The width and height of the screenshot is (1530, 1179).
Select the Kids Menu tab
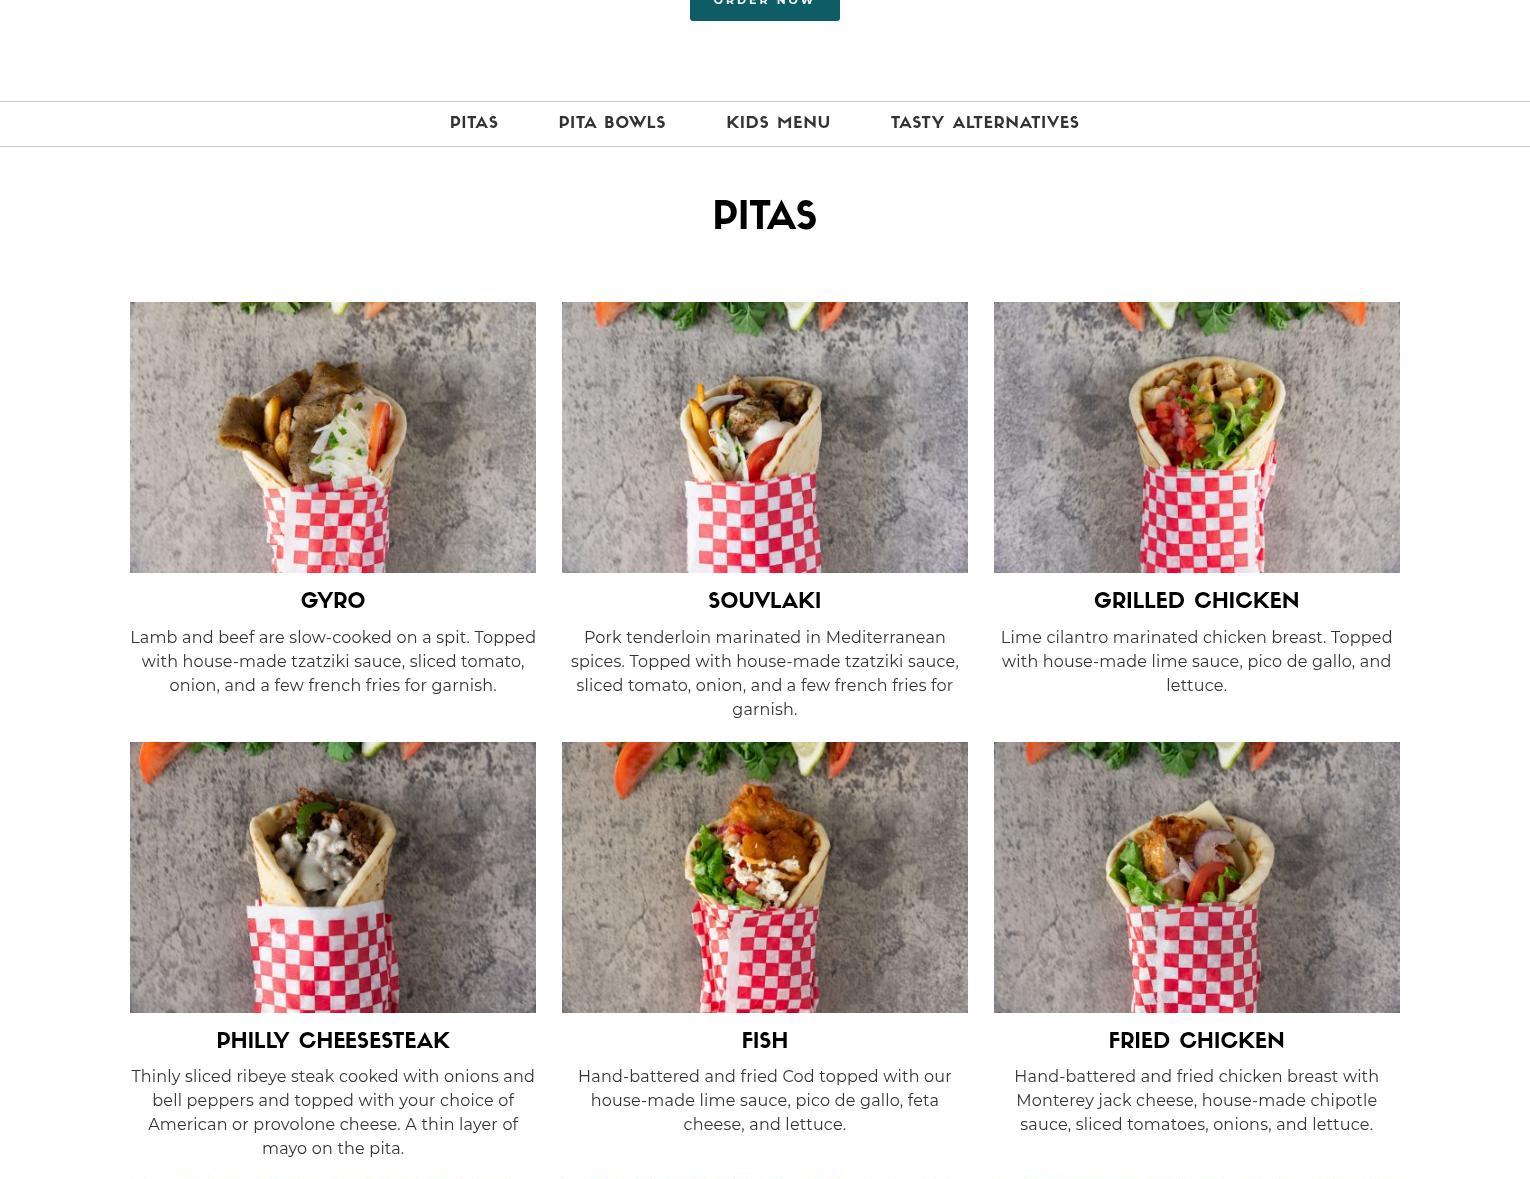(778, 123)
